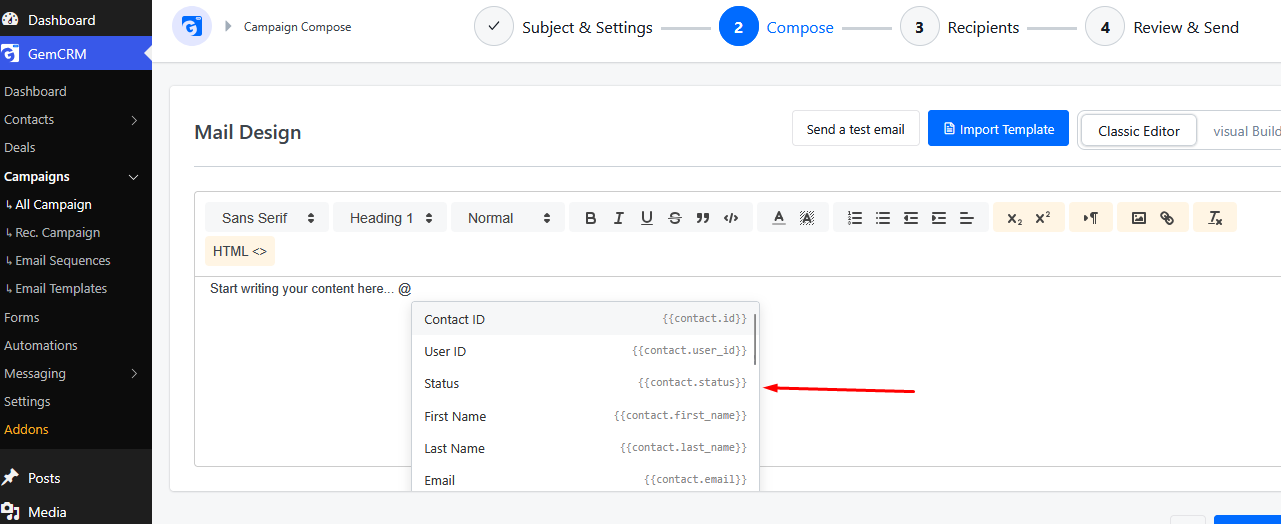Screen dimensions: 1281x524
Task: Insert a hyperlink
Action: point(1166,218)
